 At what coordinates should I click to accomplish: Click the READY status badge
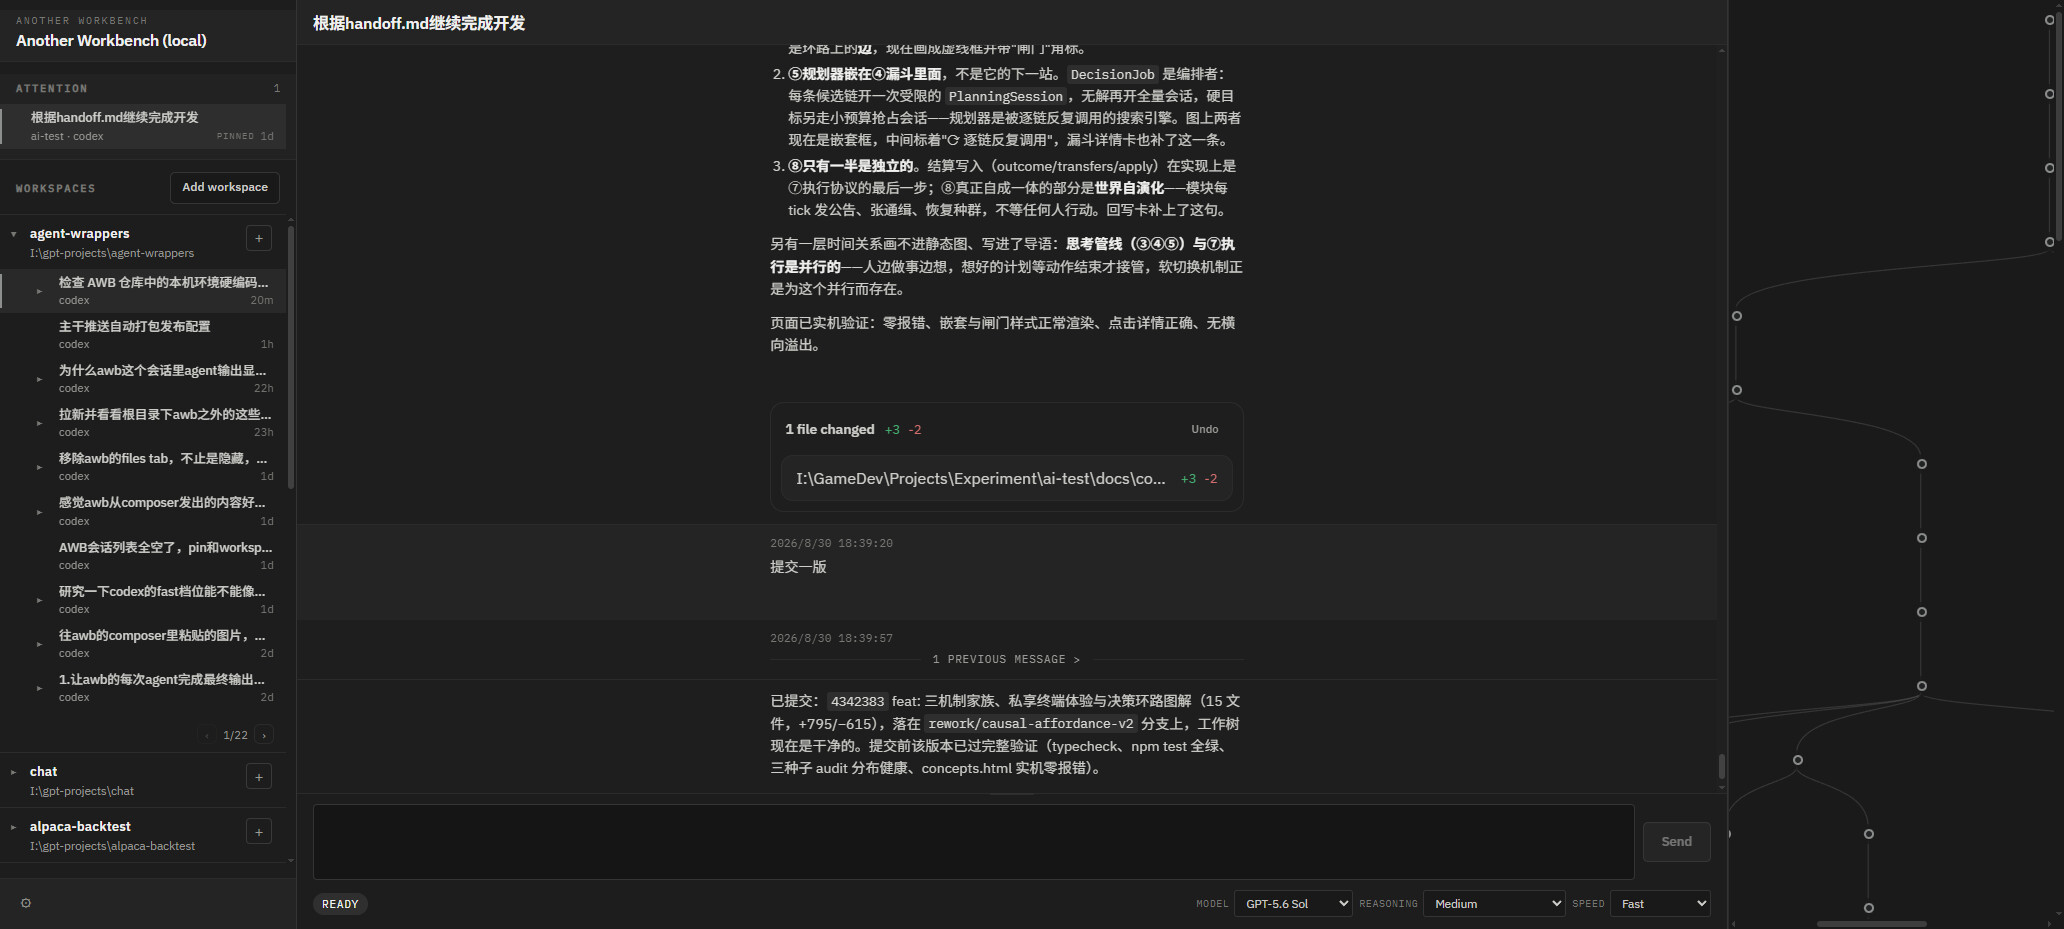tap(340, 904)
